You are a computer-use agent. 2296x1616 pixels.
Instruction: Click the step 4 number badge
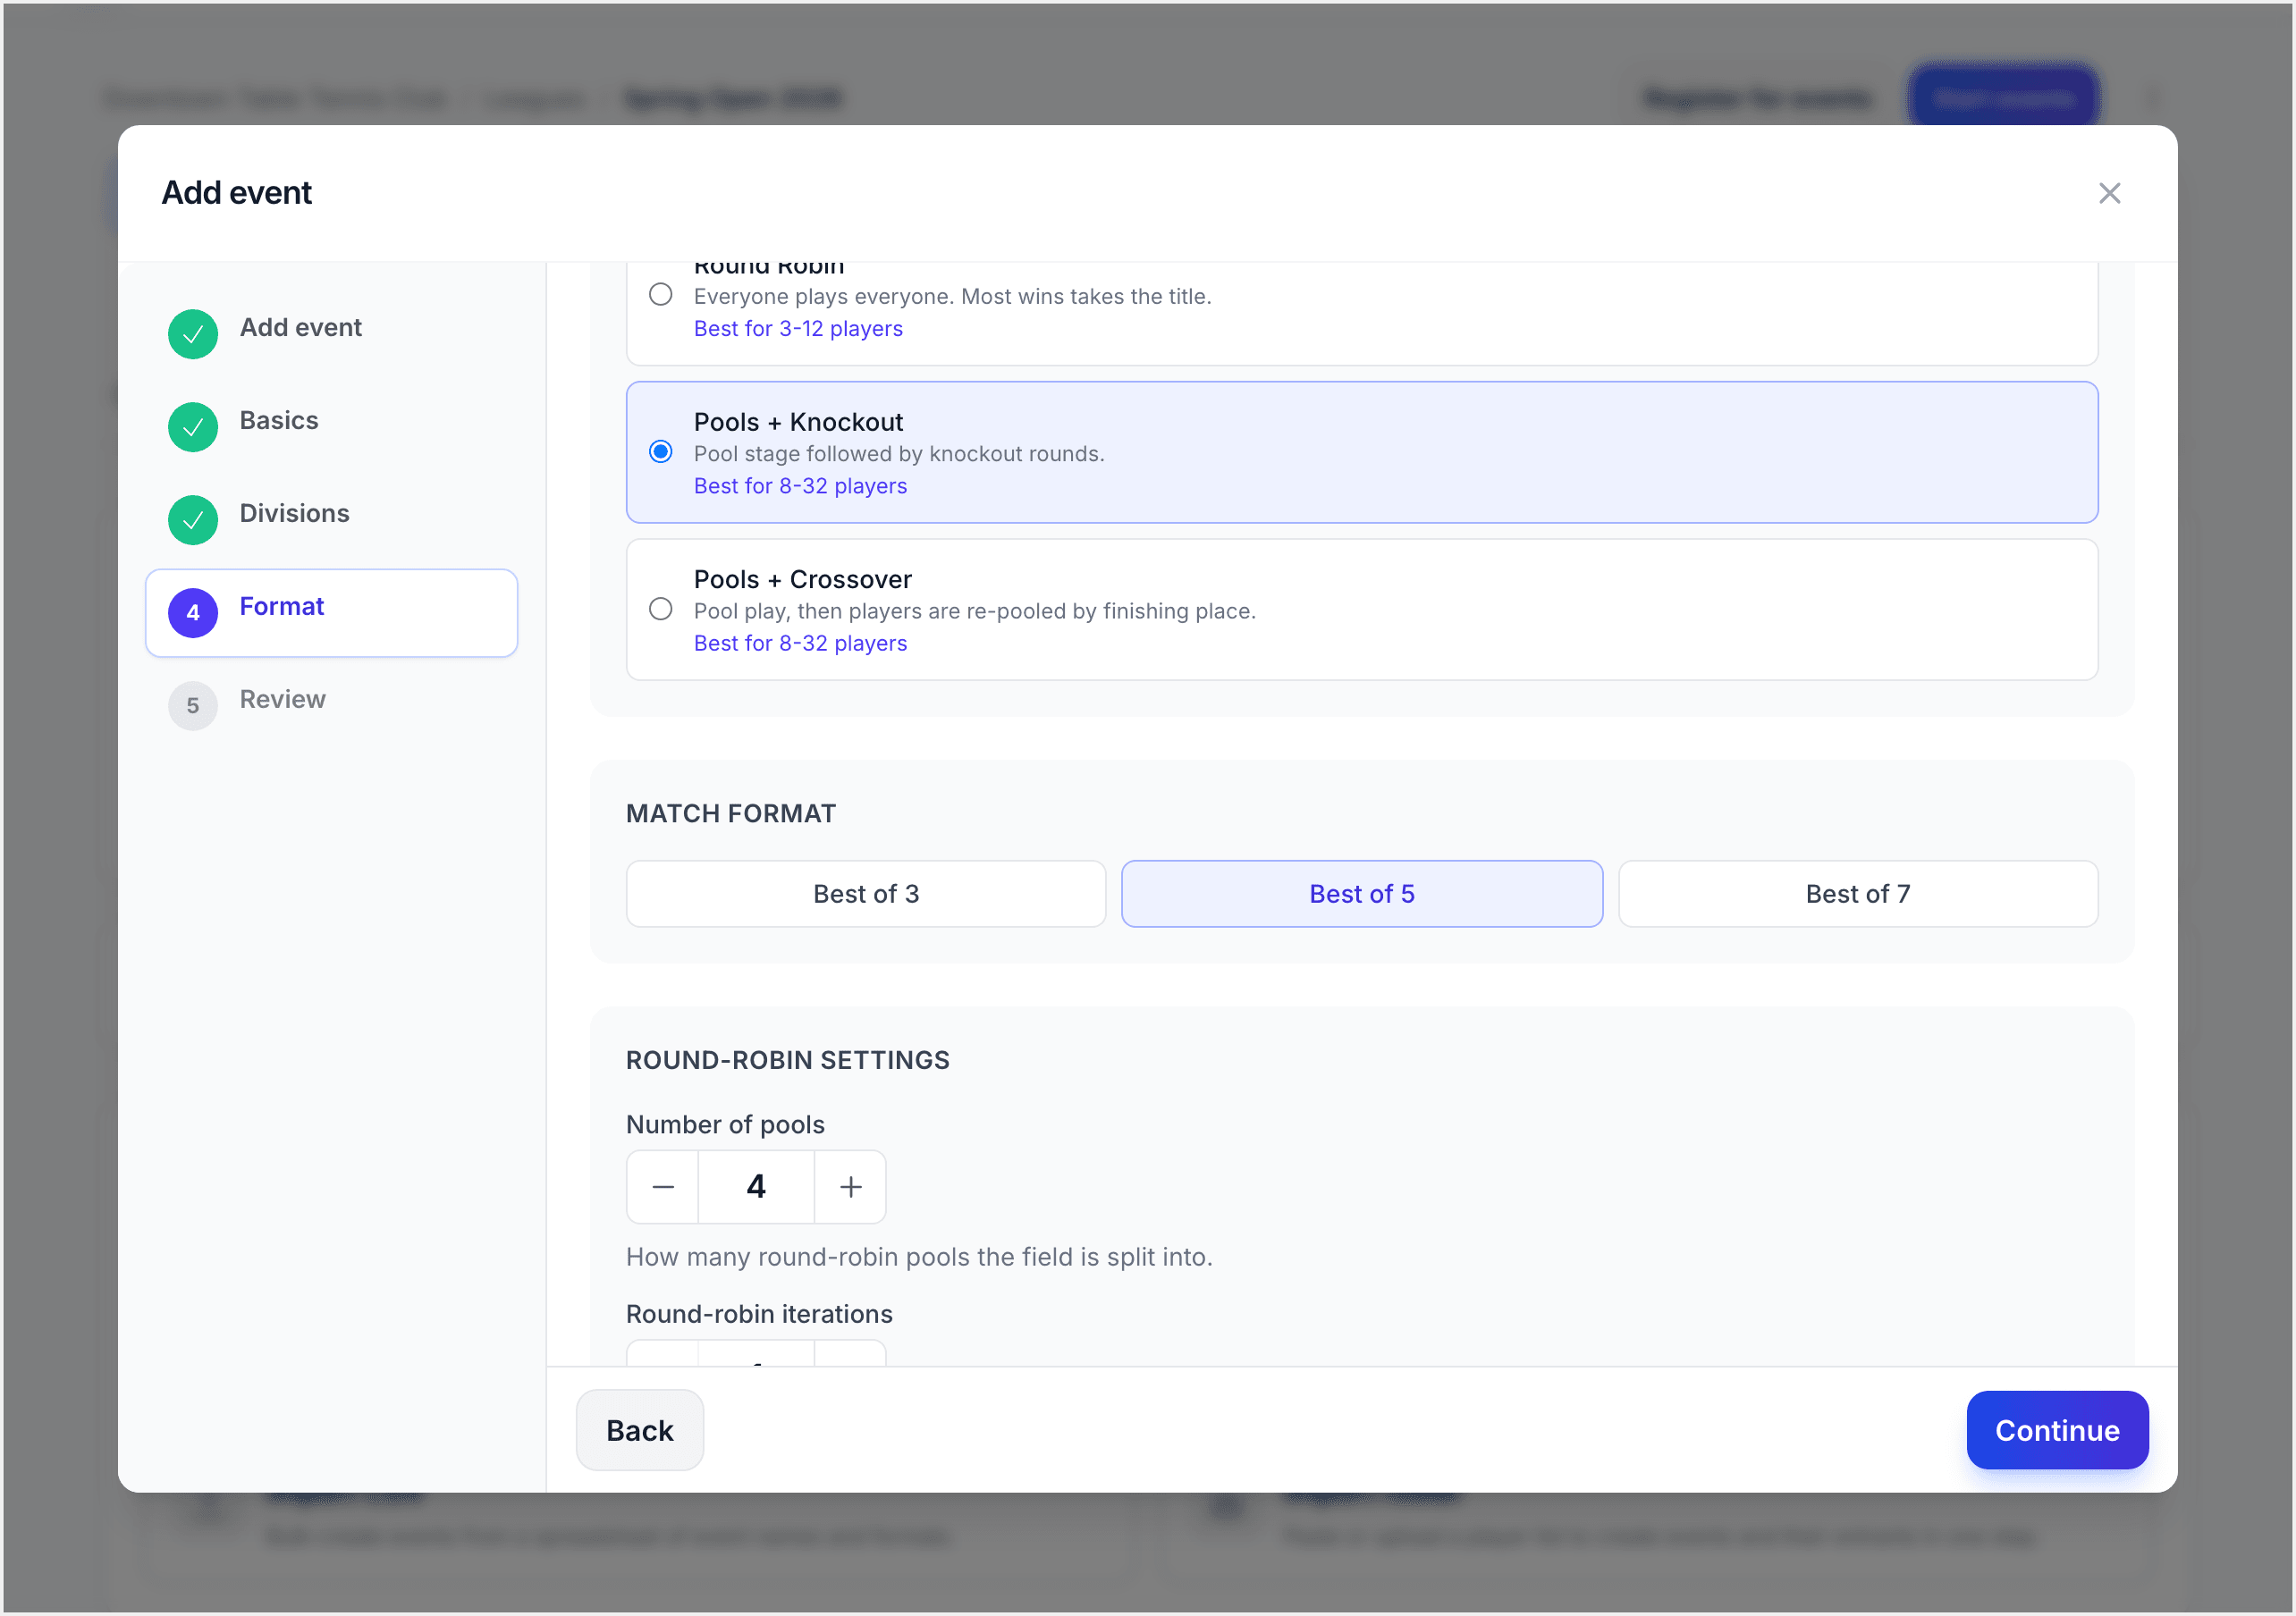pyautogui.click(x=193, y=613)
